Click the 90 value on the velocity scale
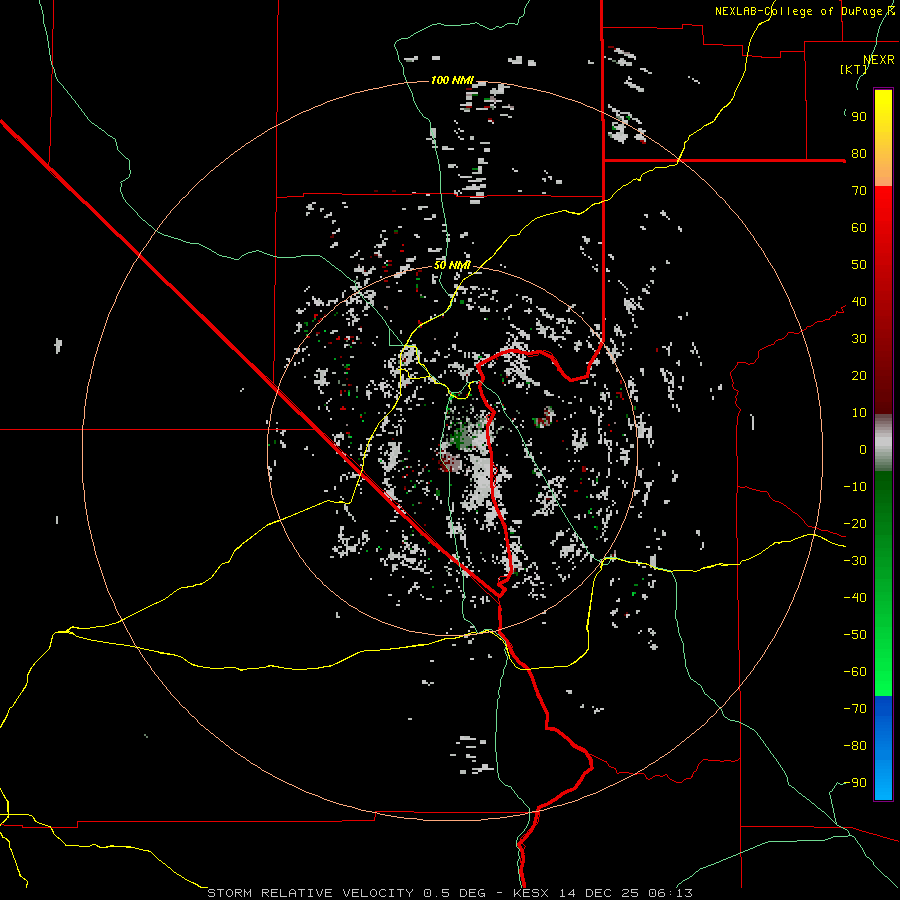Image resolution: width=900 pixels, height=900 pixels. [x=859, y=117]
